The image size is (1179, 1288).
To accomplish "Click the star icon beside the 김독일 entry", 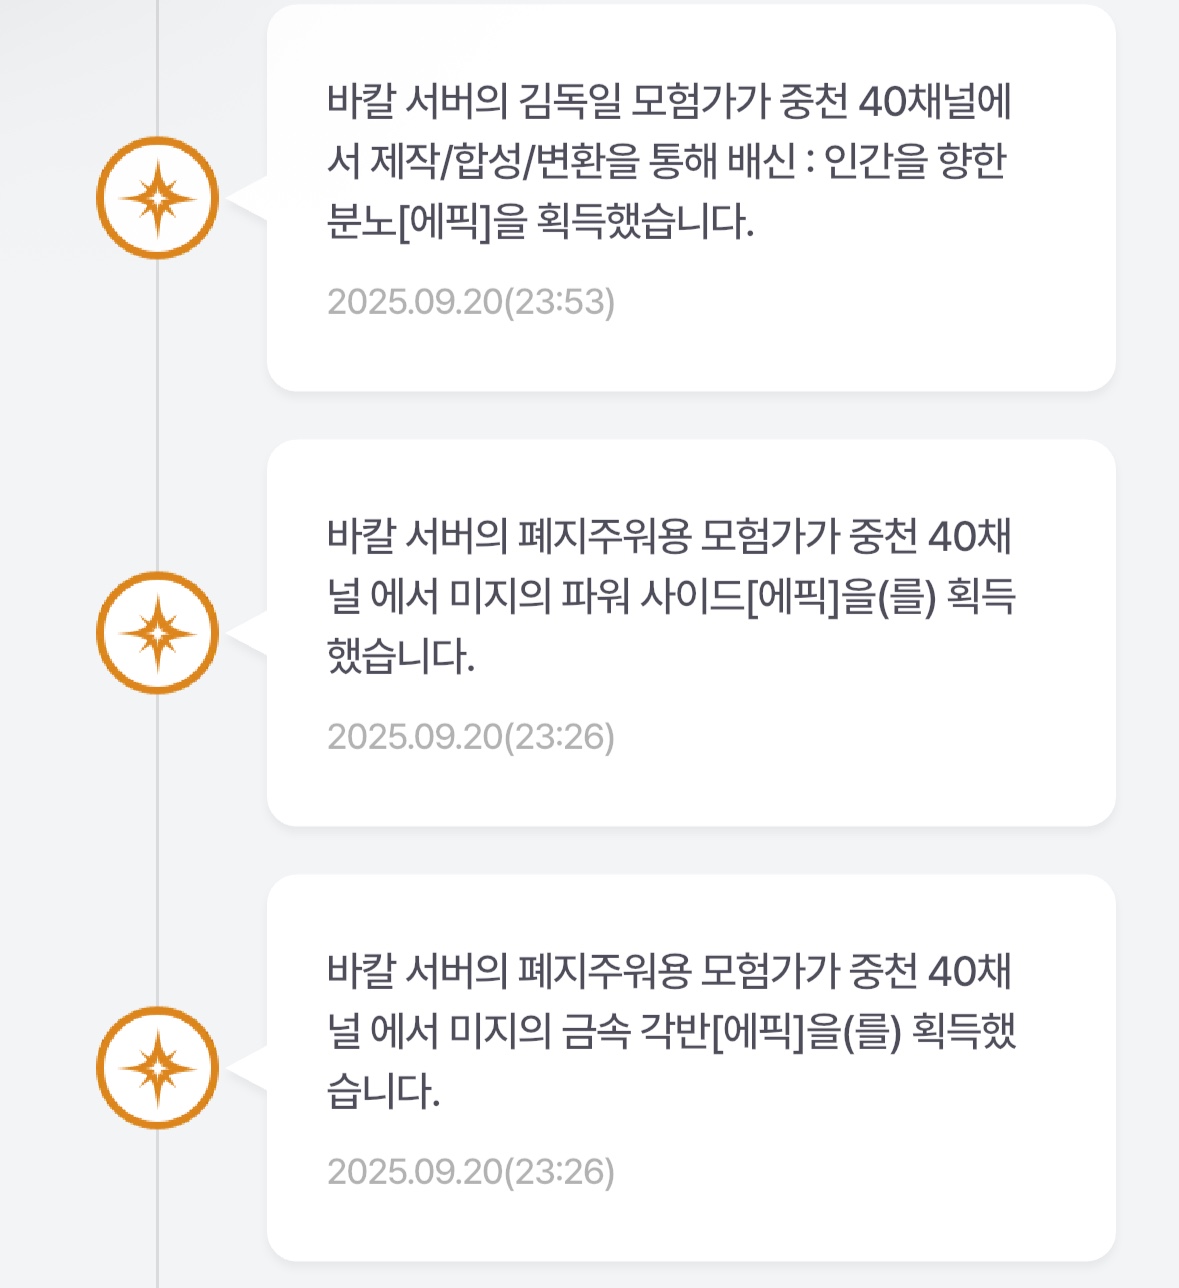I will pos(157,198).
